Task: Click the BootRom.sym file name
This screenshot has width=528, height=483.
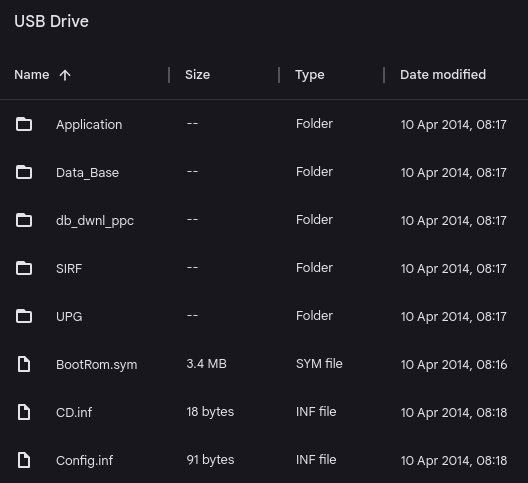Action: click(97, 364)
